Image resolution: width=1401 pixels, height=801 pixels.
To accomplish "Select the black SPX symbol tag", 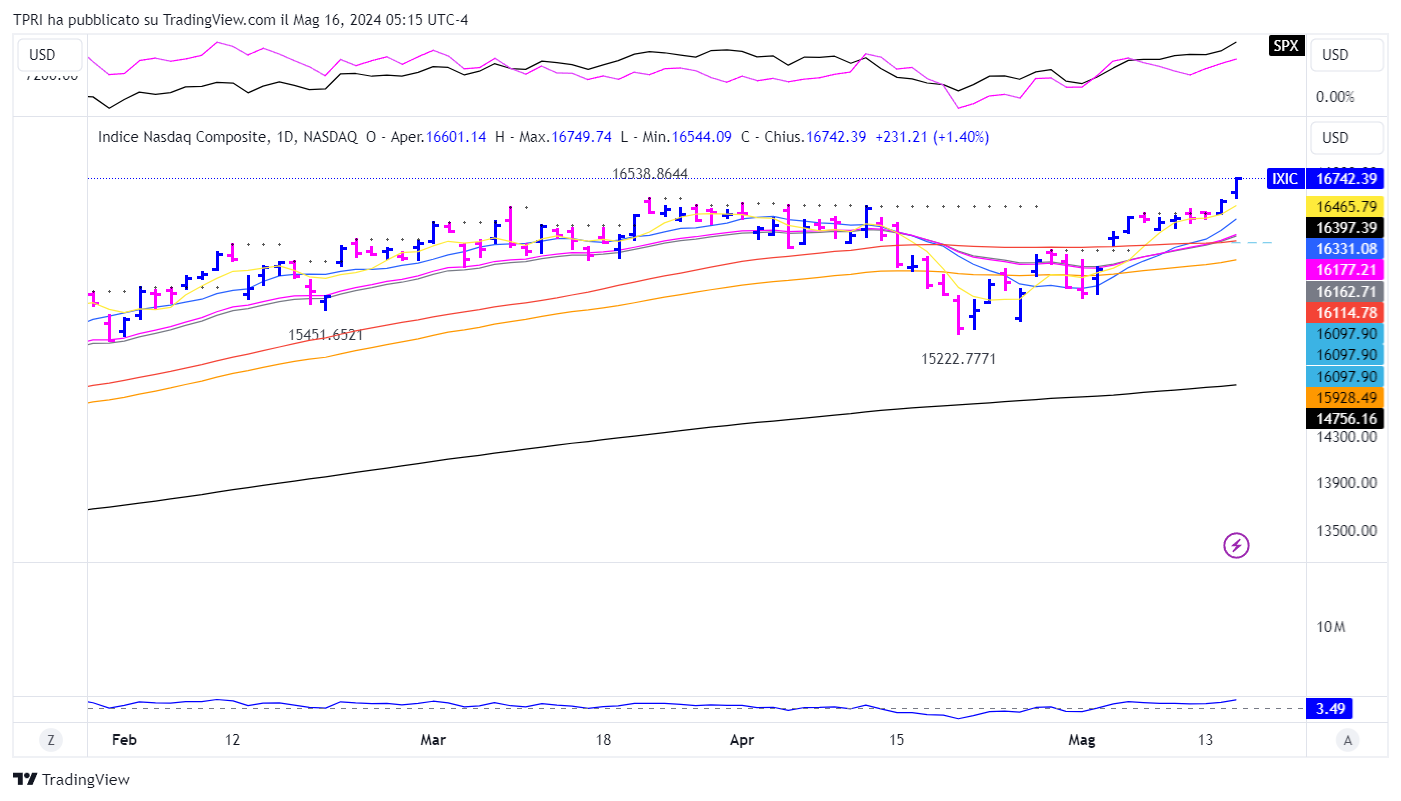I will point(1286,45).
